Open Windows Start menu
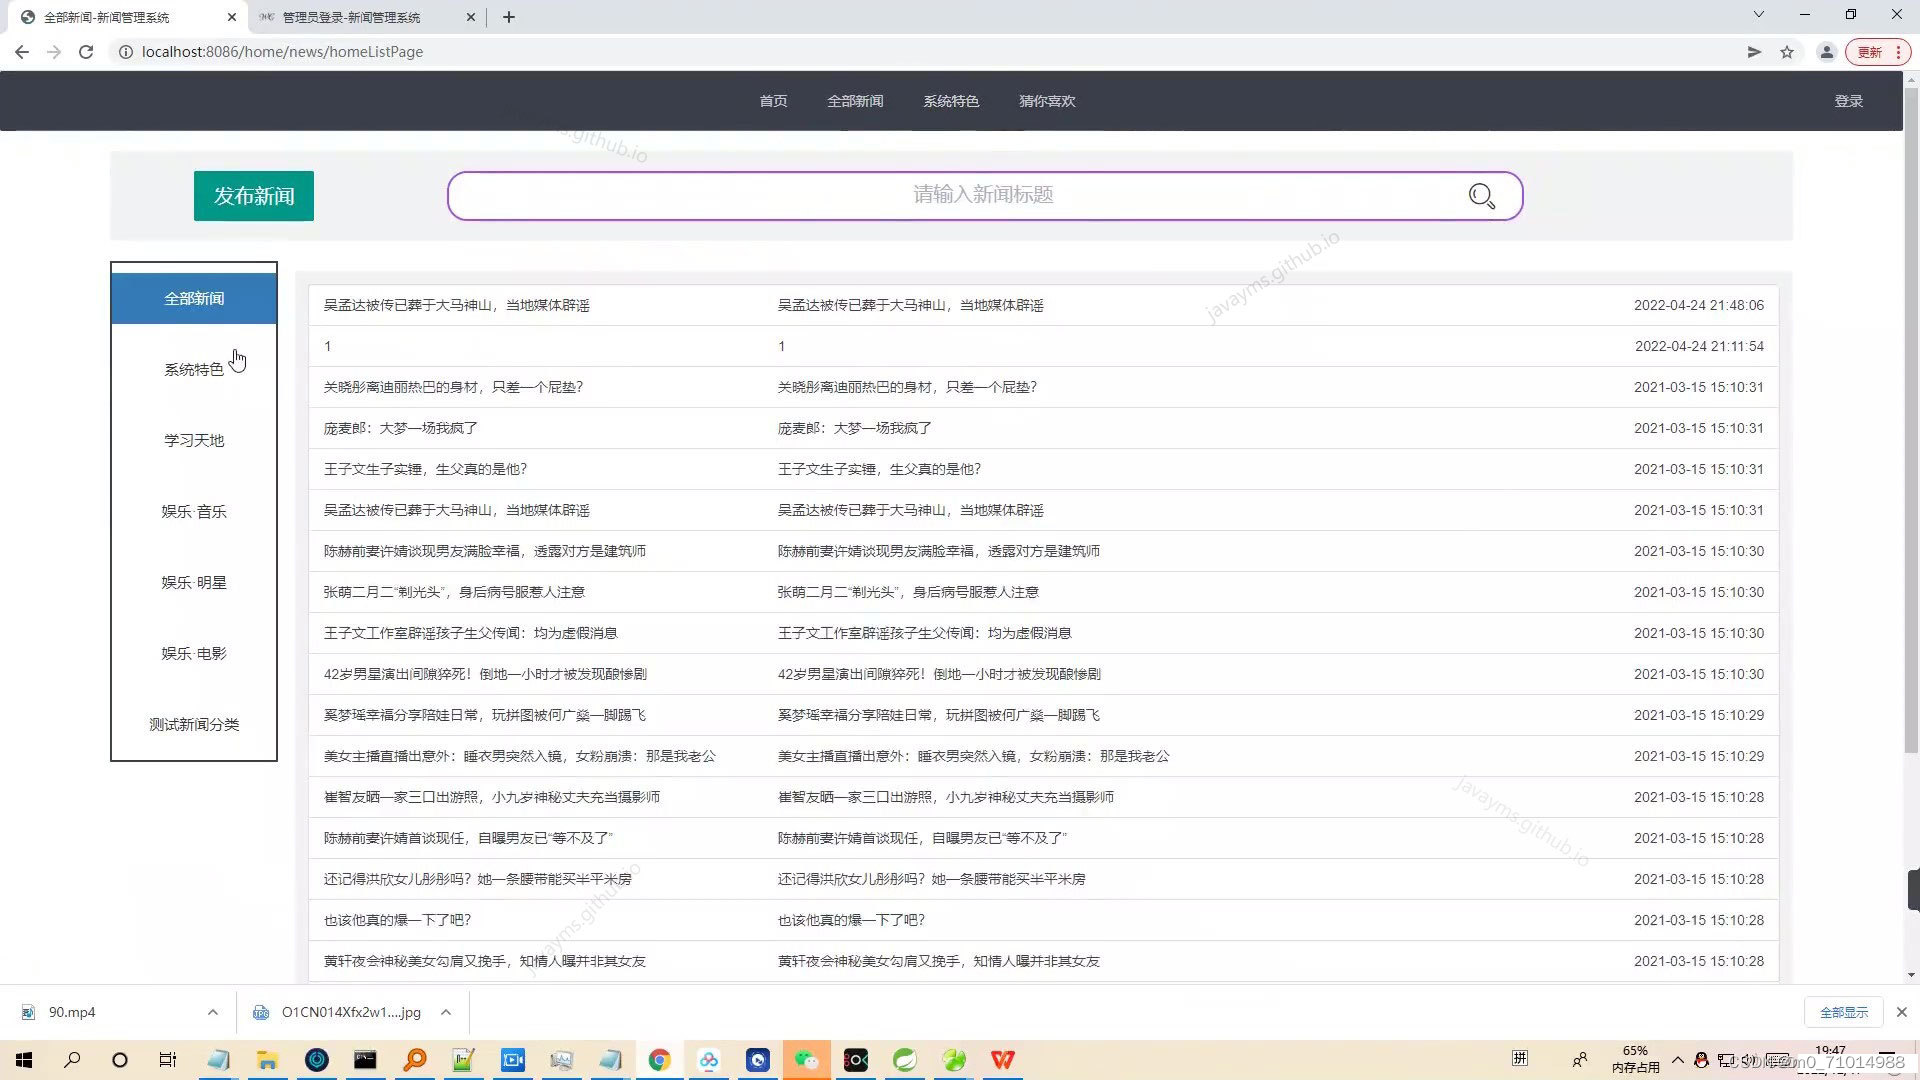Image resolution: width=1920 pixels, height=1080 pixels. pos(24,1060)
